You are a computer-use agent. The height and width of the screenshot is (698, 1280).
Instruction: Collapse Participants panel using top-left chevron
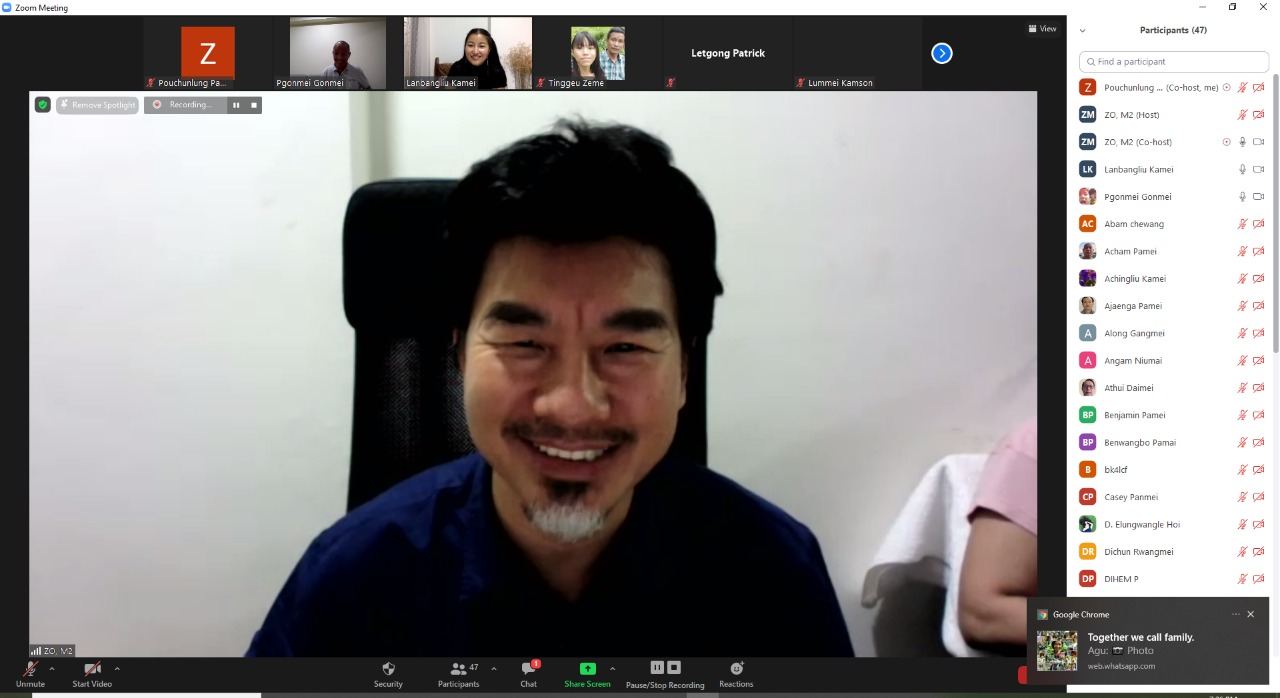pyautogui.click(x=1082, y=31)
